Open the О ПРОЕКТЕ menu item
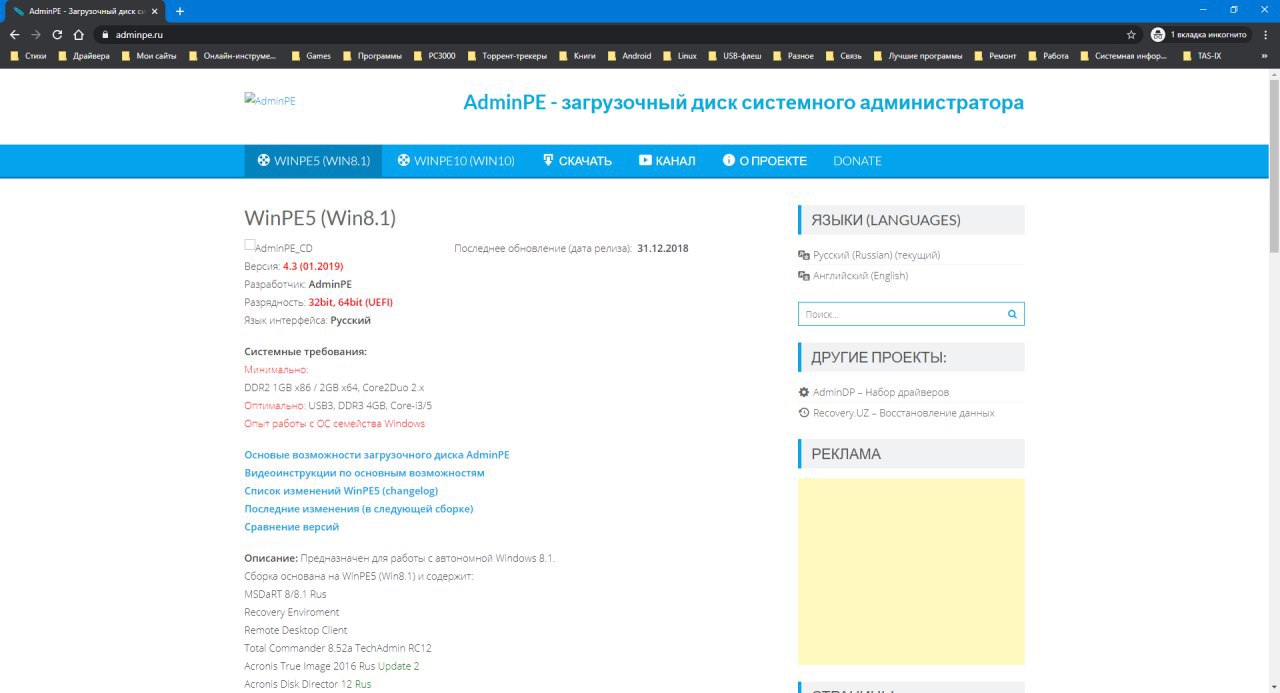Viewport: 1280px width, 693px height. coord(764,161)
